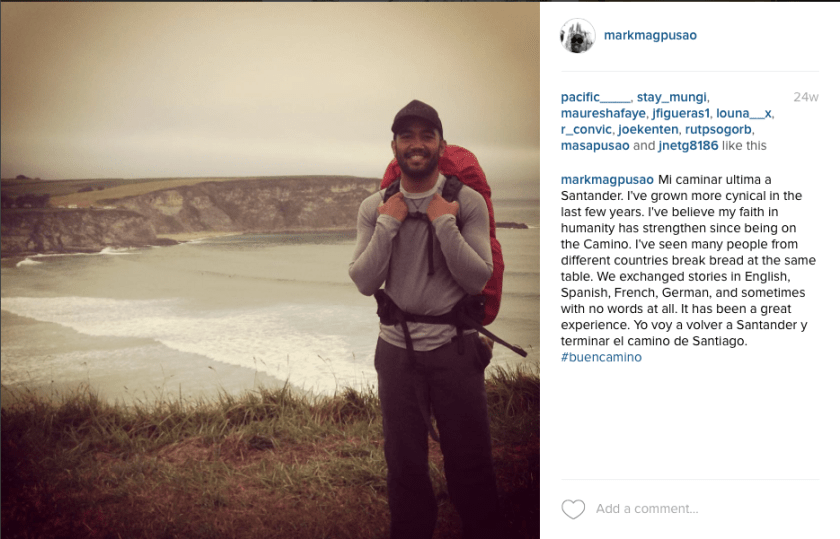Open liker profile maureshafaye

point(603,113)
